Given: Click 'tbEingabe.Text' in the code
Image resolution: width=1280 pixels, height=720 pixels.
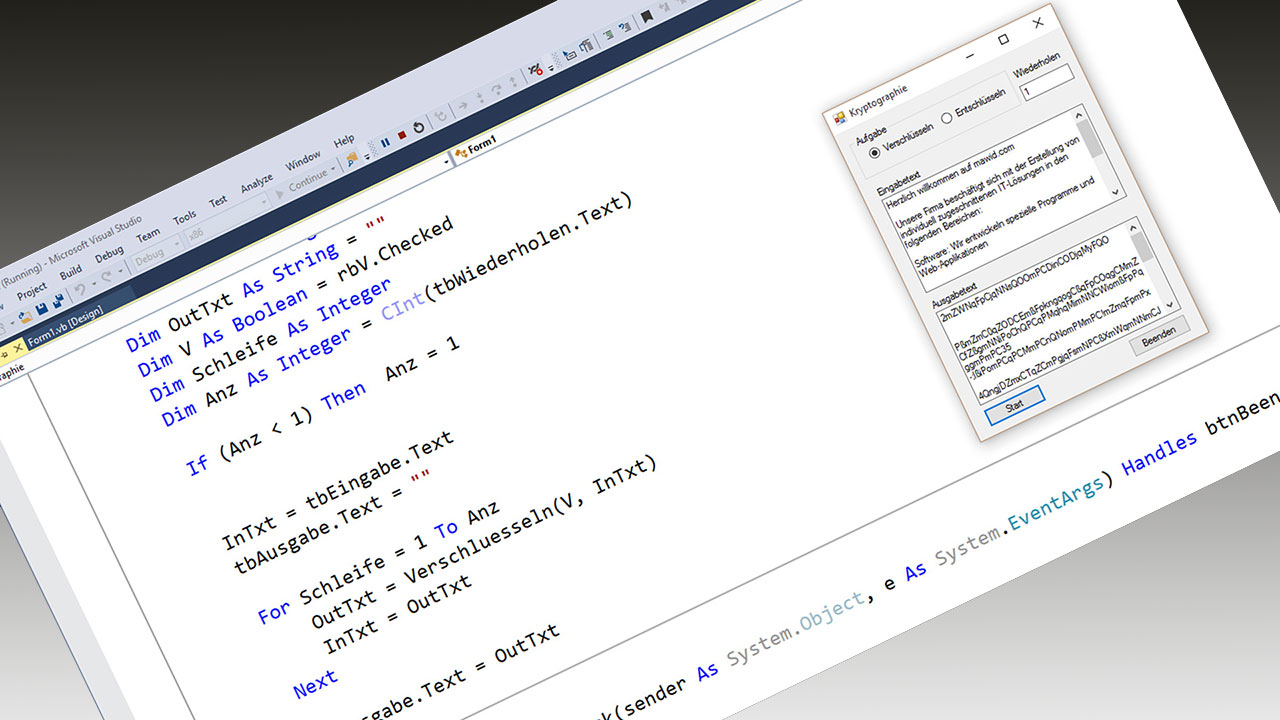Looking at the screenshot, I should [x=379, y=471].
